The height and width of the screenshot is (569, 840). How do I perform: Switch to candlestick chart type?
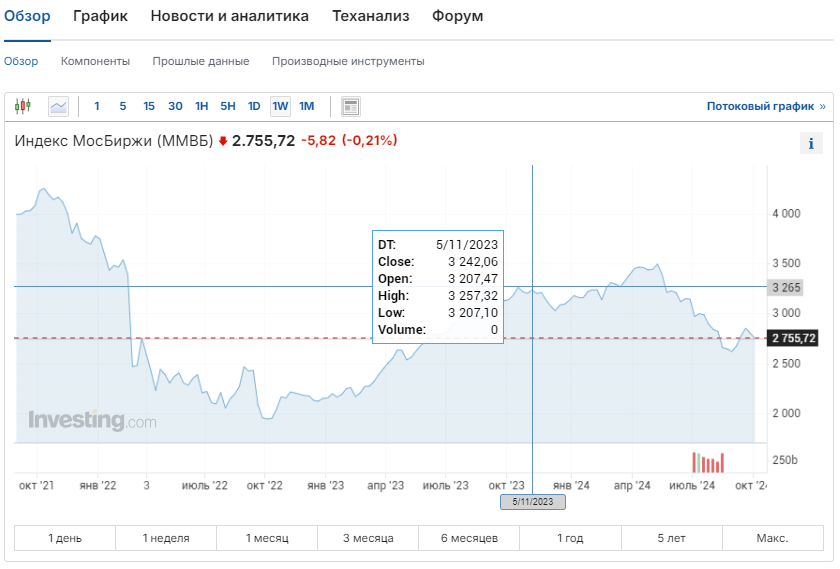point(24,106)
